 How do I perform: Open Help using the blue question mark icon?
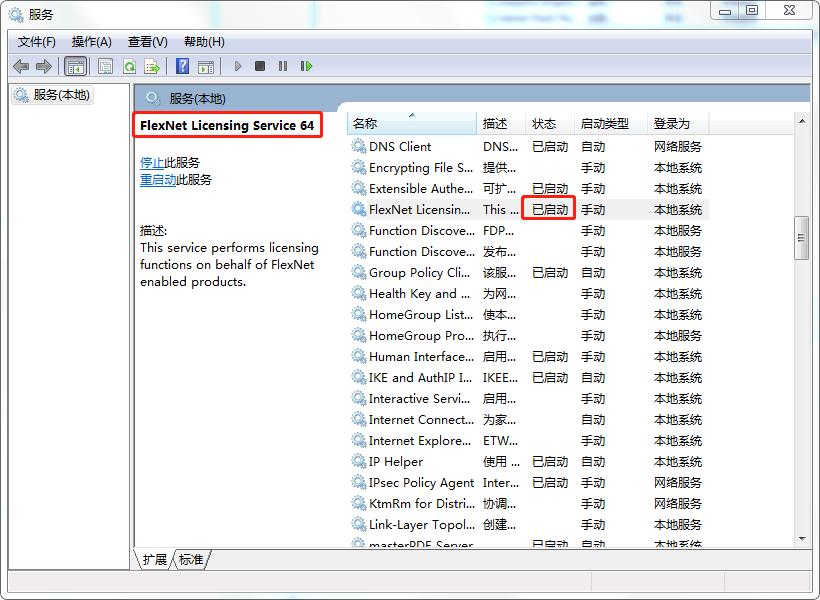pyautogui.click(x=182, y=66)
